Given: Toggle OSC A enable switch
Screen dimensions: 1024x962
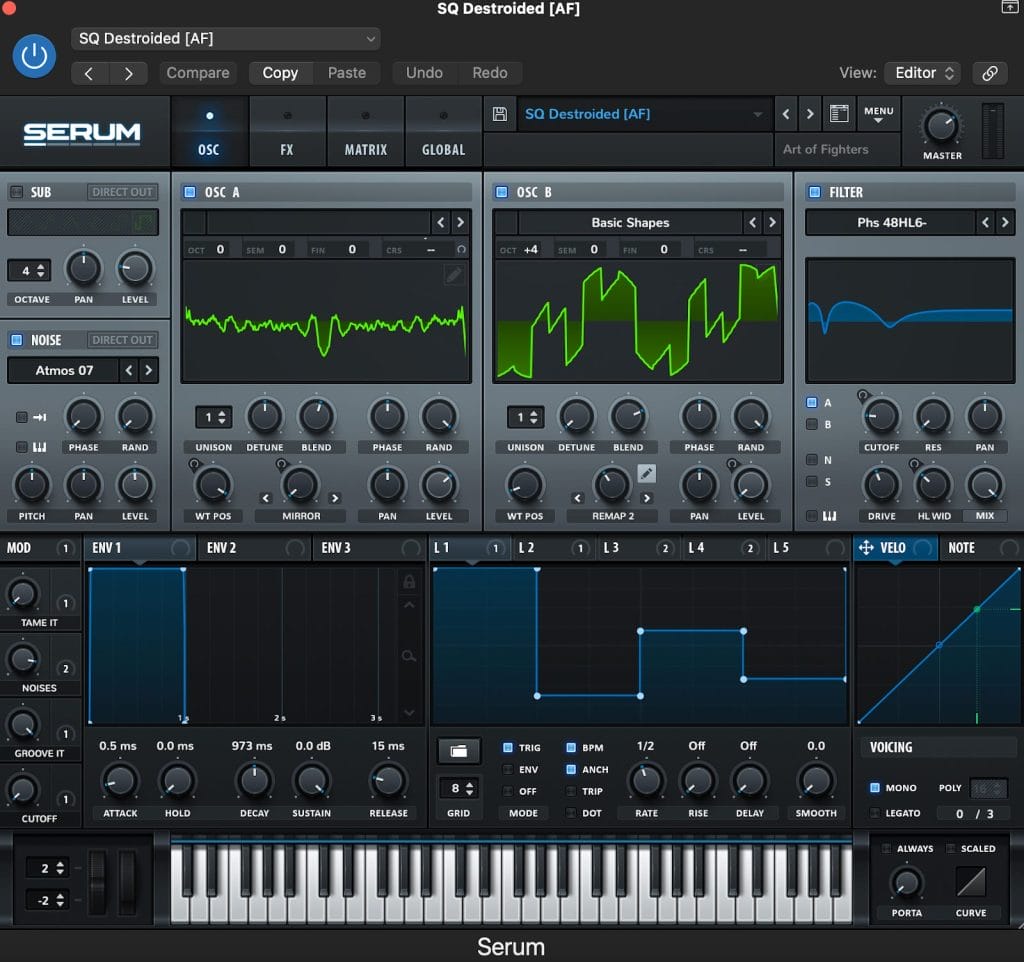Looking at the screenshot, I should (x=190, y=191).
